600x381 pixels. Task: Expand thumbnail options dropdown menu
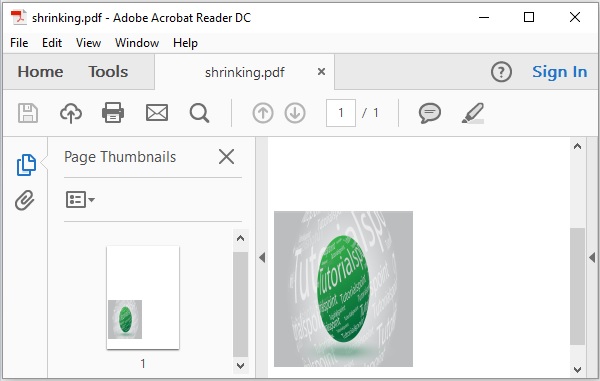[80, 199]
